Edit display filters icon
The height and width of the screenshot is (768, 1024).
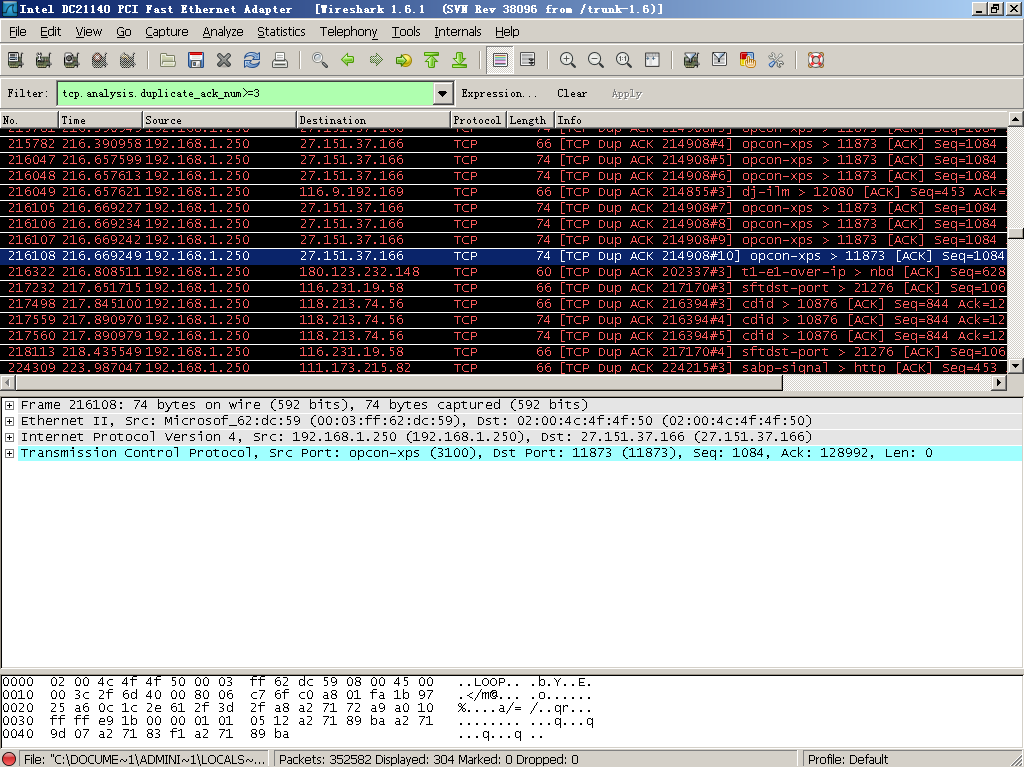720,60
